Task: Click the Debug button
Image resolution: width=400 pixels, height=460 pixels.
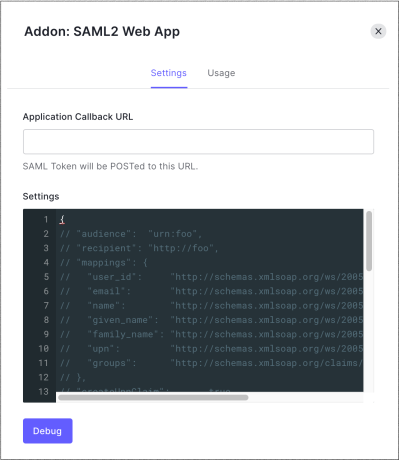Action: [x=48, y=431]
